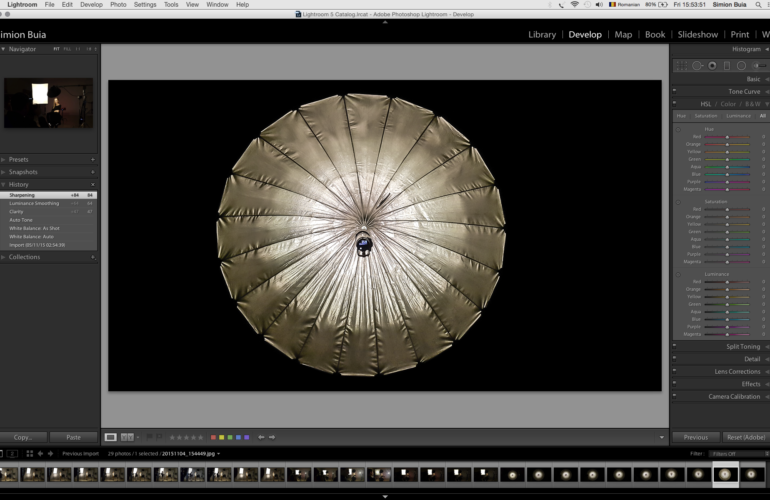Select the Graduated Filter tool
Image resolution: width=770 pixels, height=500 pixels.
pos(727,65)
